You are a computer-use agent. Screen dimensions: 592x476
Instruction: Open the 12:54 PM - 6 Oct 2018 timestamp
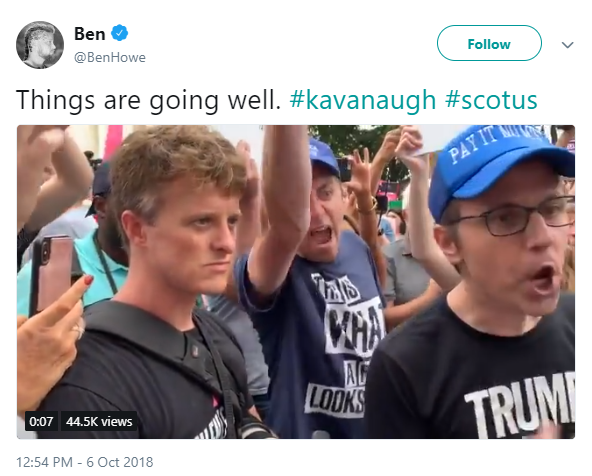click(x=85, y=462)
